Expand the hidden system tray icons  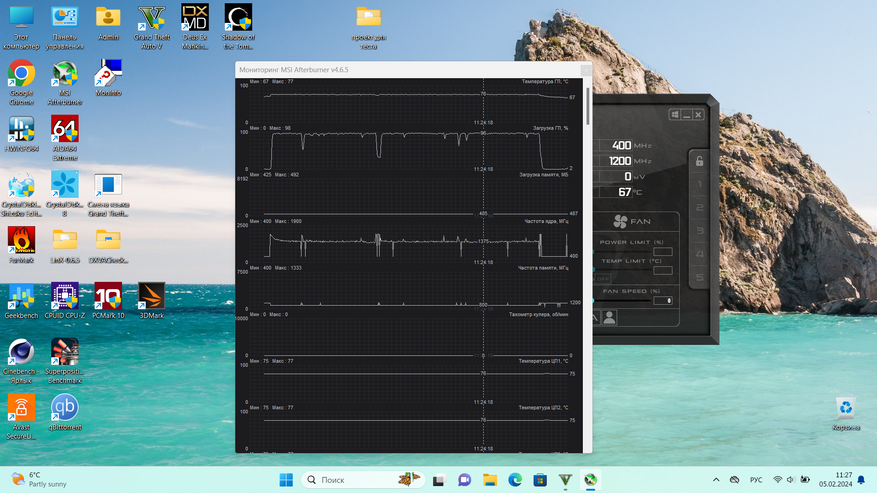pos(716,480)
